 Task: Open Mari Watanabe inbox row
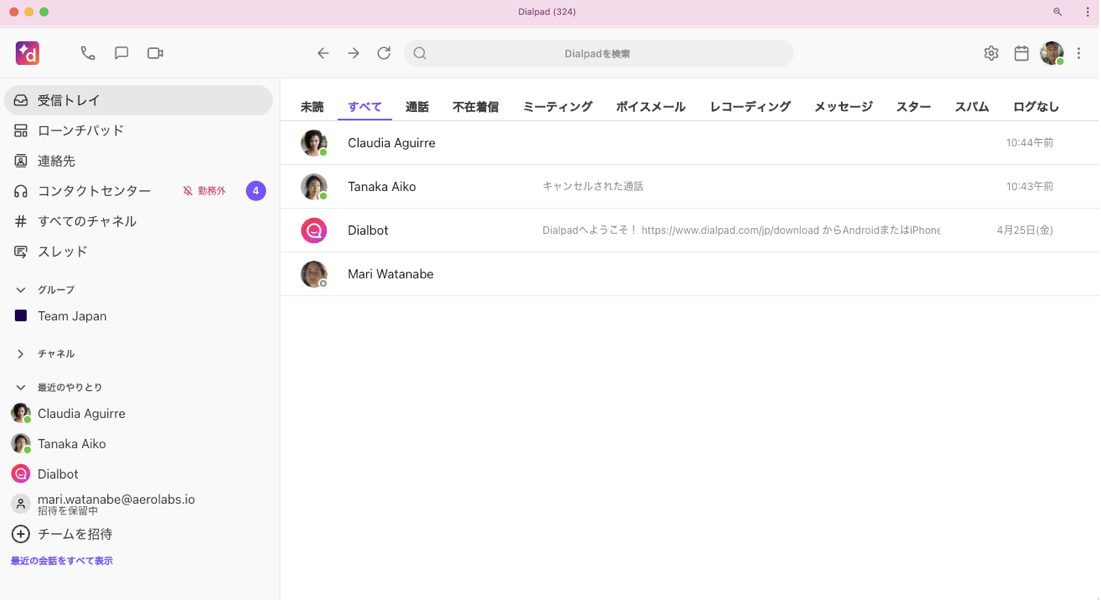tap(690, 273)
